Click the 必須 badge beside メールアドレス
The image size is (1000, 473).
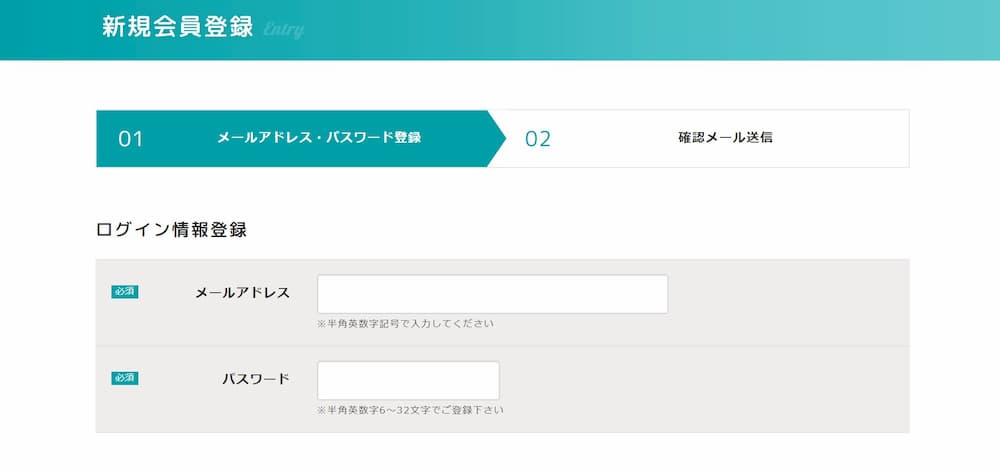[125, 292]
